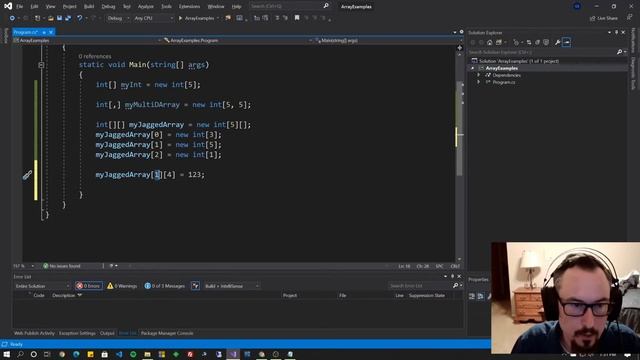Open the Build + IntelliSense dropdown
The height and width of the screenshot is (360, 640).
tap(231, 286)
